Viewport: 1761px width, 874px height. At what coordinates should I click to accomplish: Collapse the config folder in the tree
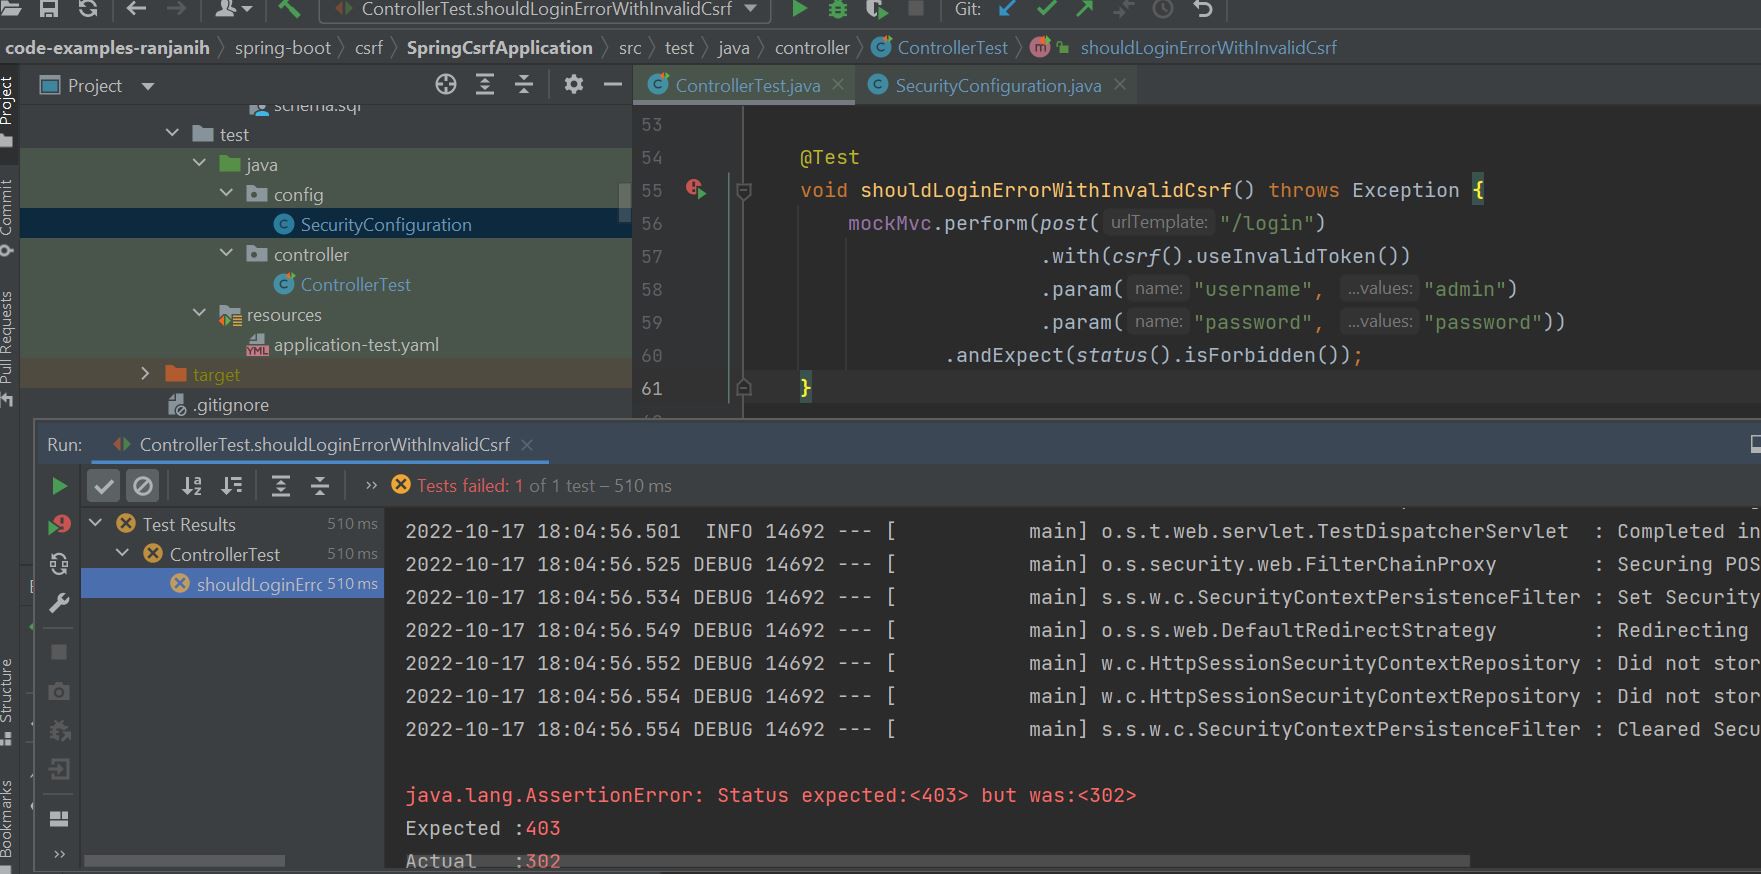click(226, 193)
